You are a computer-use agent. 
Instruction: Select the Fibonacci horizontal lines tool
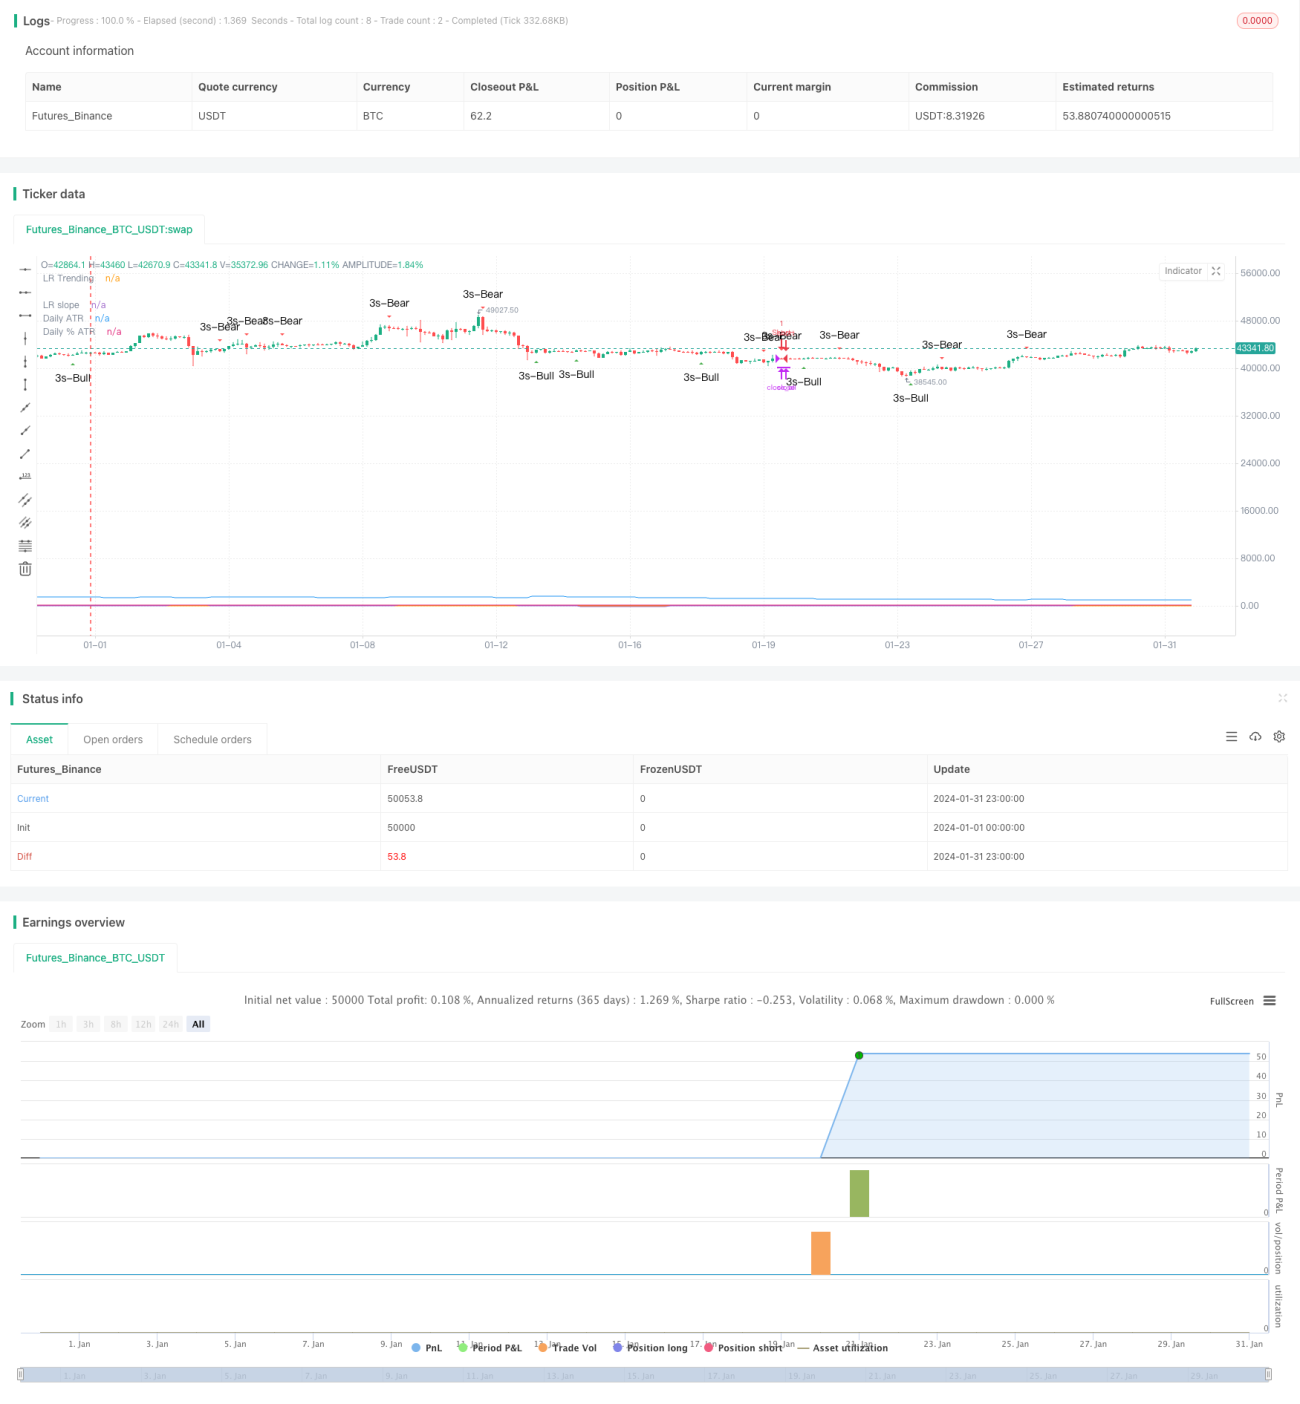pyautogui.click(x=25, y=545)
